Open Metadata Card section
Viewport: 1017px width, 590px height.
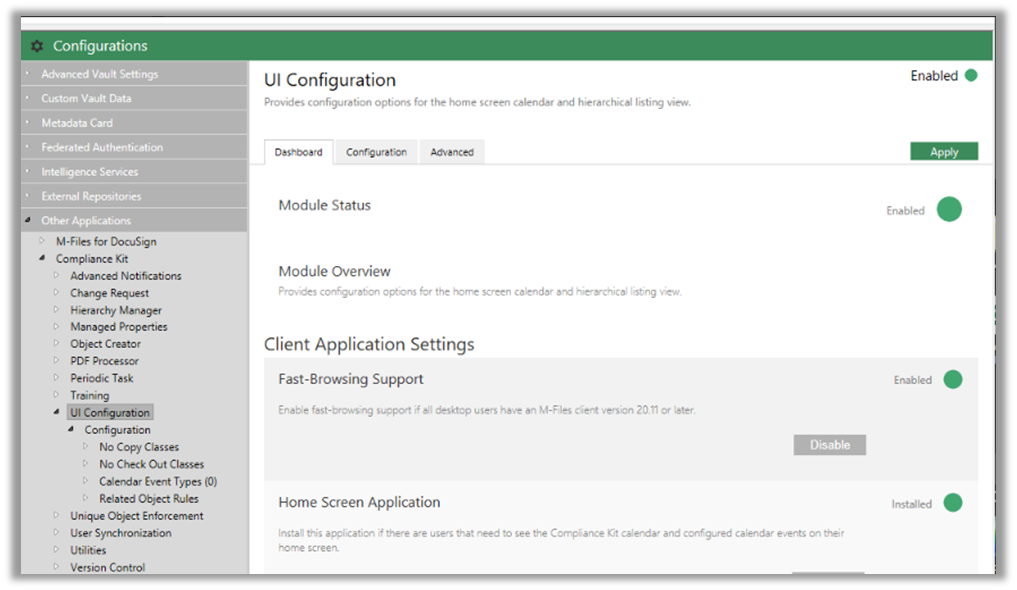coord(134,123)
